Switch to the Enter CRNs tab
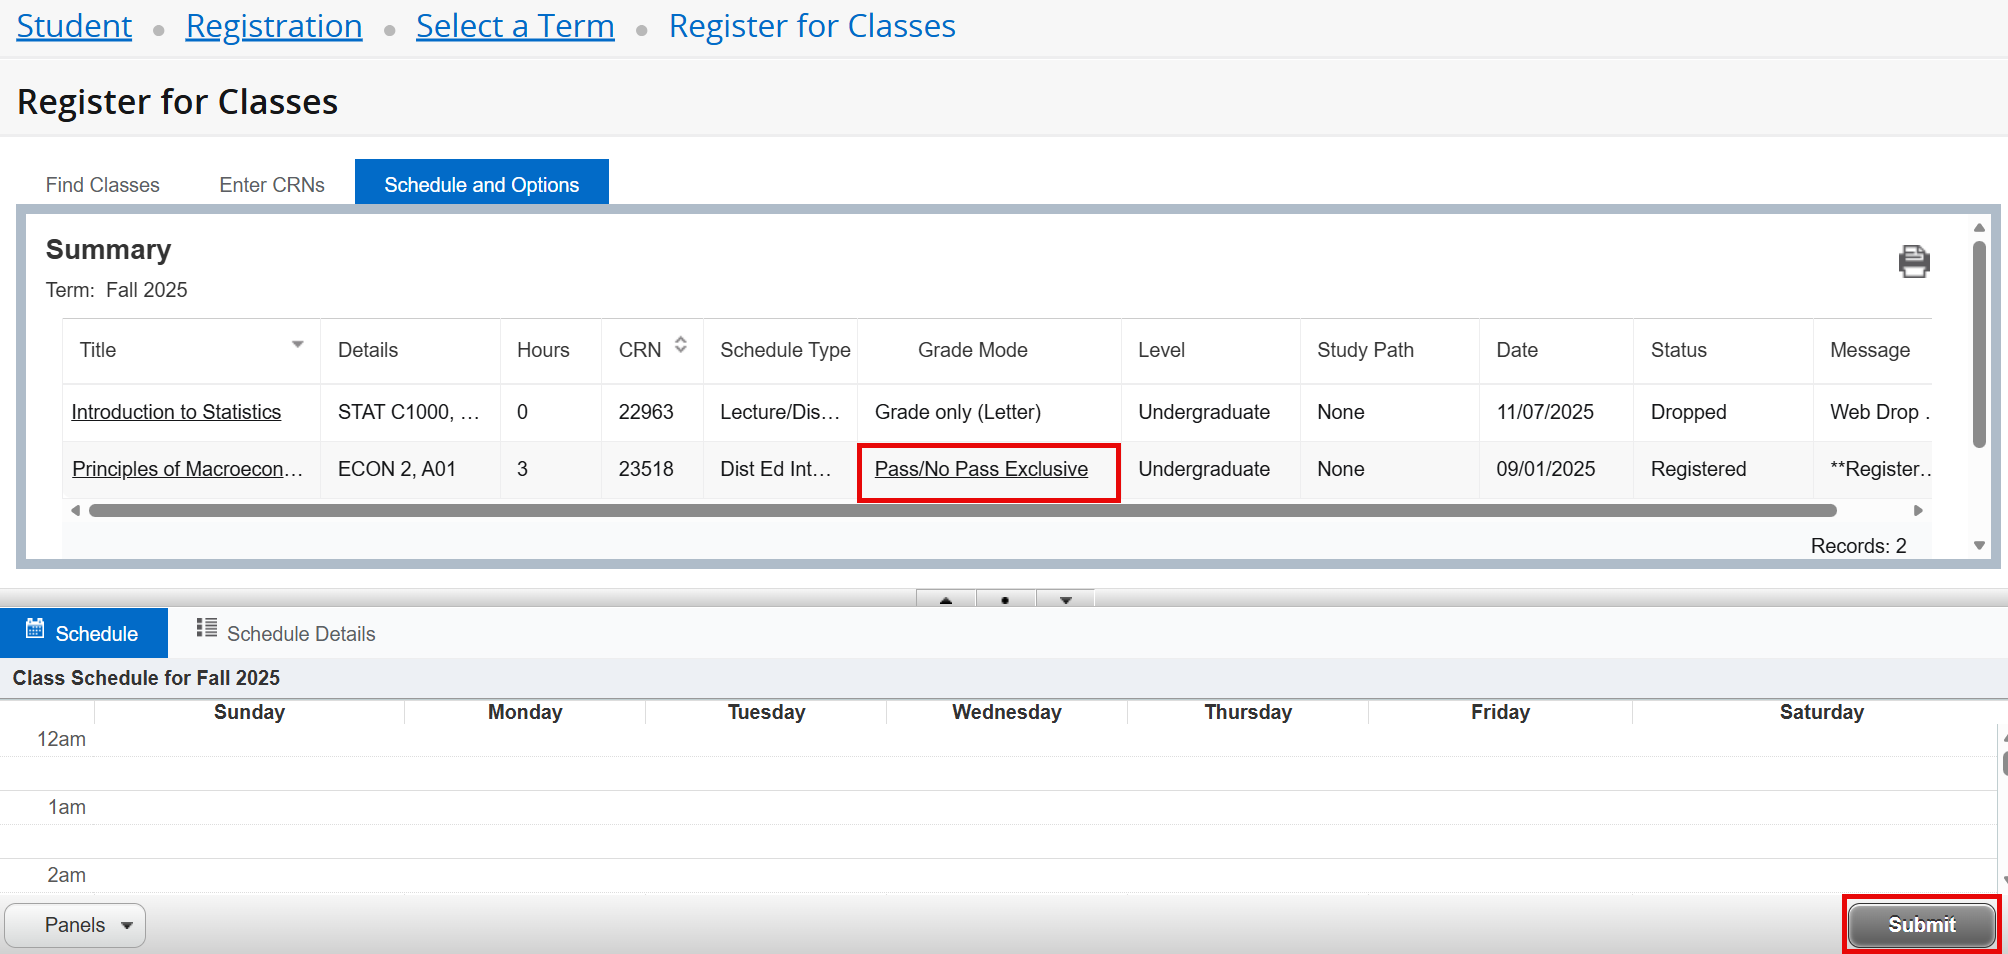The height and width of the screenshot is (954, 2008). click(272, 185)
